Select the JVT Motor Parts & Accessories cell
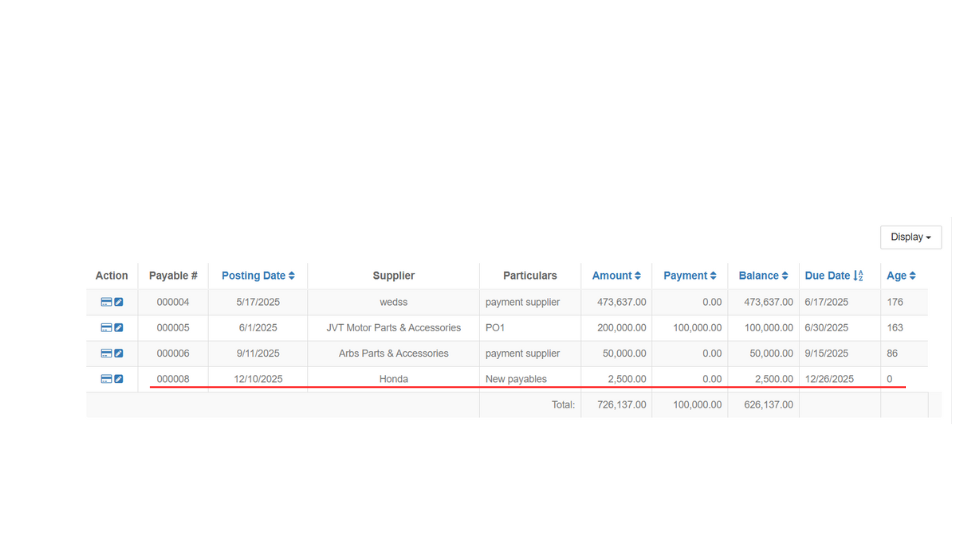Screen dimensions: 960x540 (393, 328)
